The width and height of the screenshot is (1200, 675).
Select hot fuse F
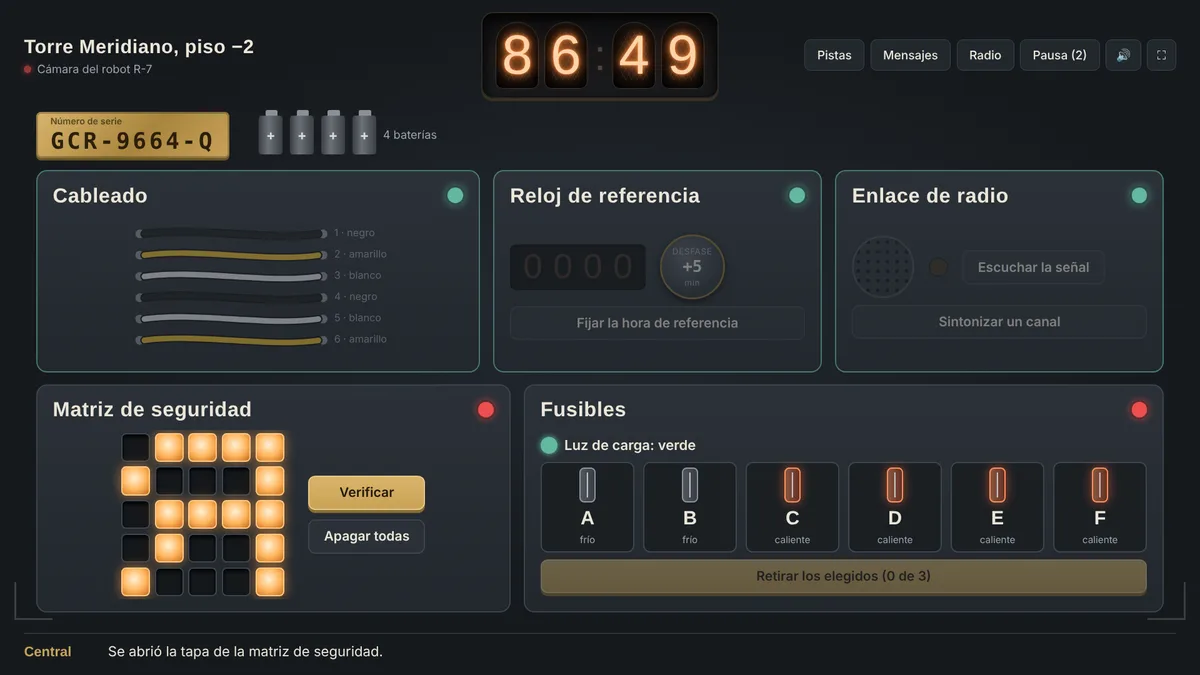(1100, 507)
